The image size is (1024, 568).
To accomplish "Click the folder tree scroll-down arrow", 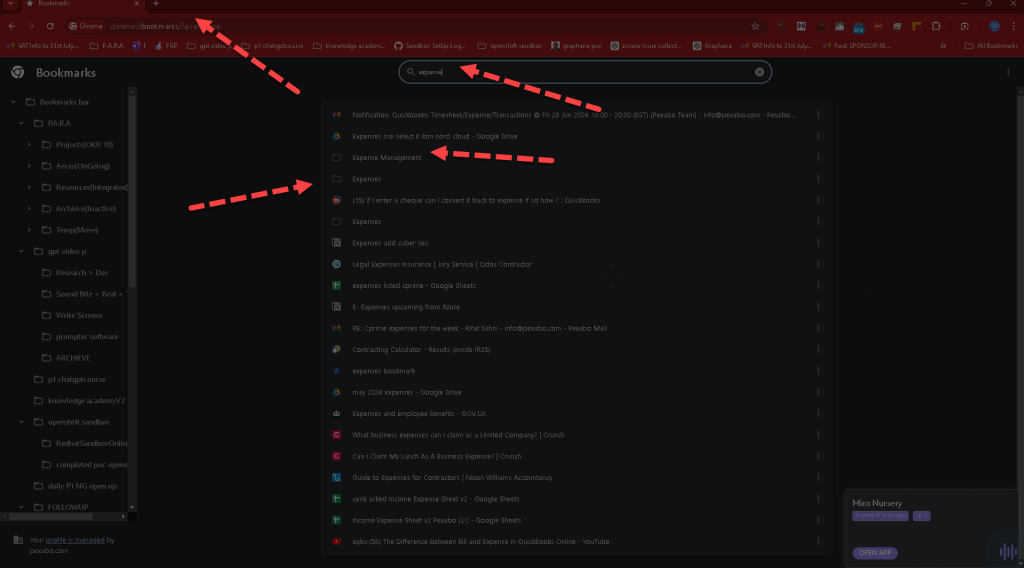I will [x=132, y=507].
